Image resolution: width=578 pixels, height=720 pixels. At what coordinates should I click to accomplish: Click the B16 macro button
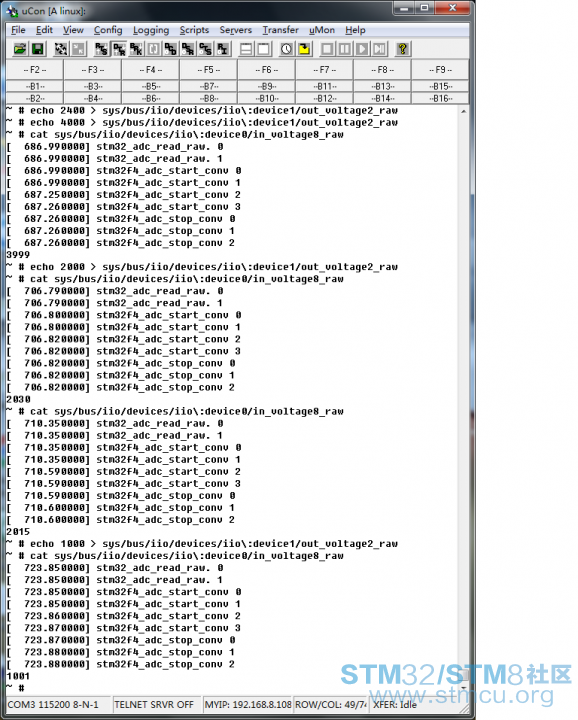[x=440, y=98]
